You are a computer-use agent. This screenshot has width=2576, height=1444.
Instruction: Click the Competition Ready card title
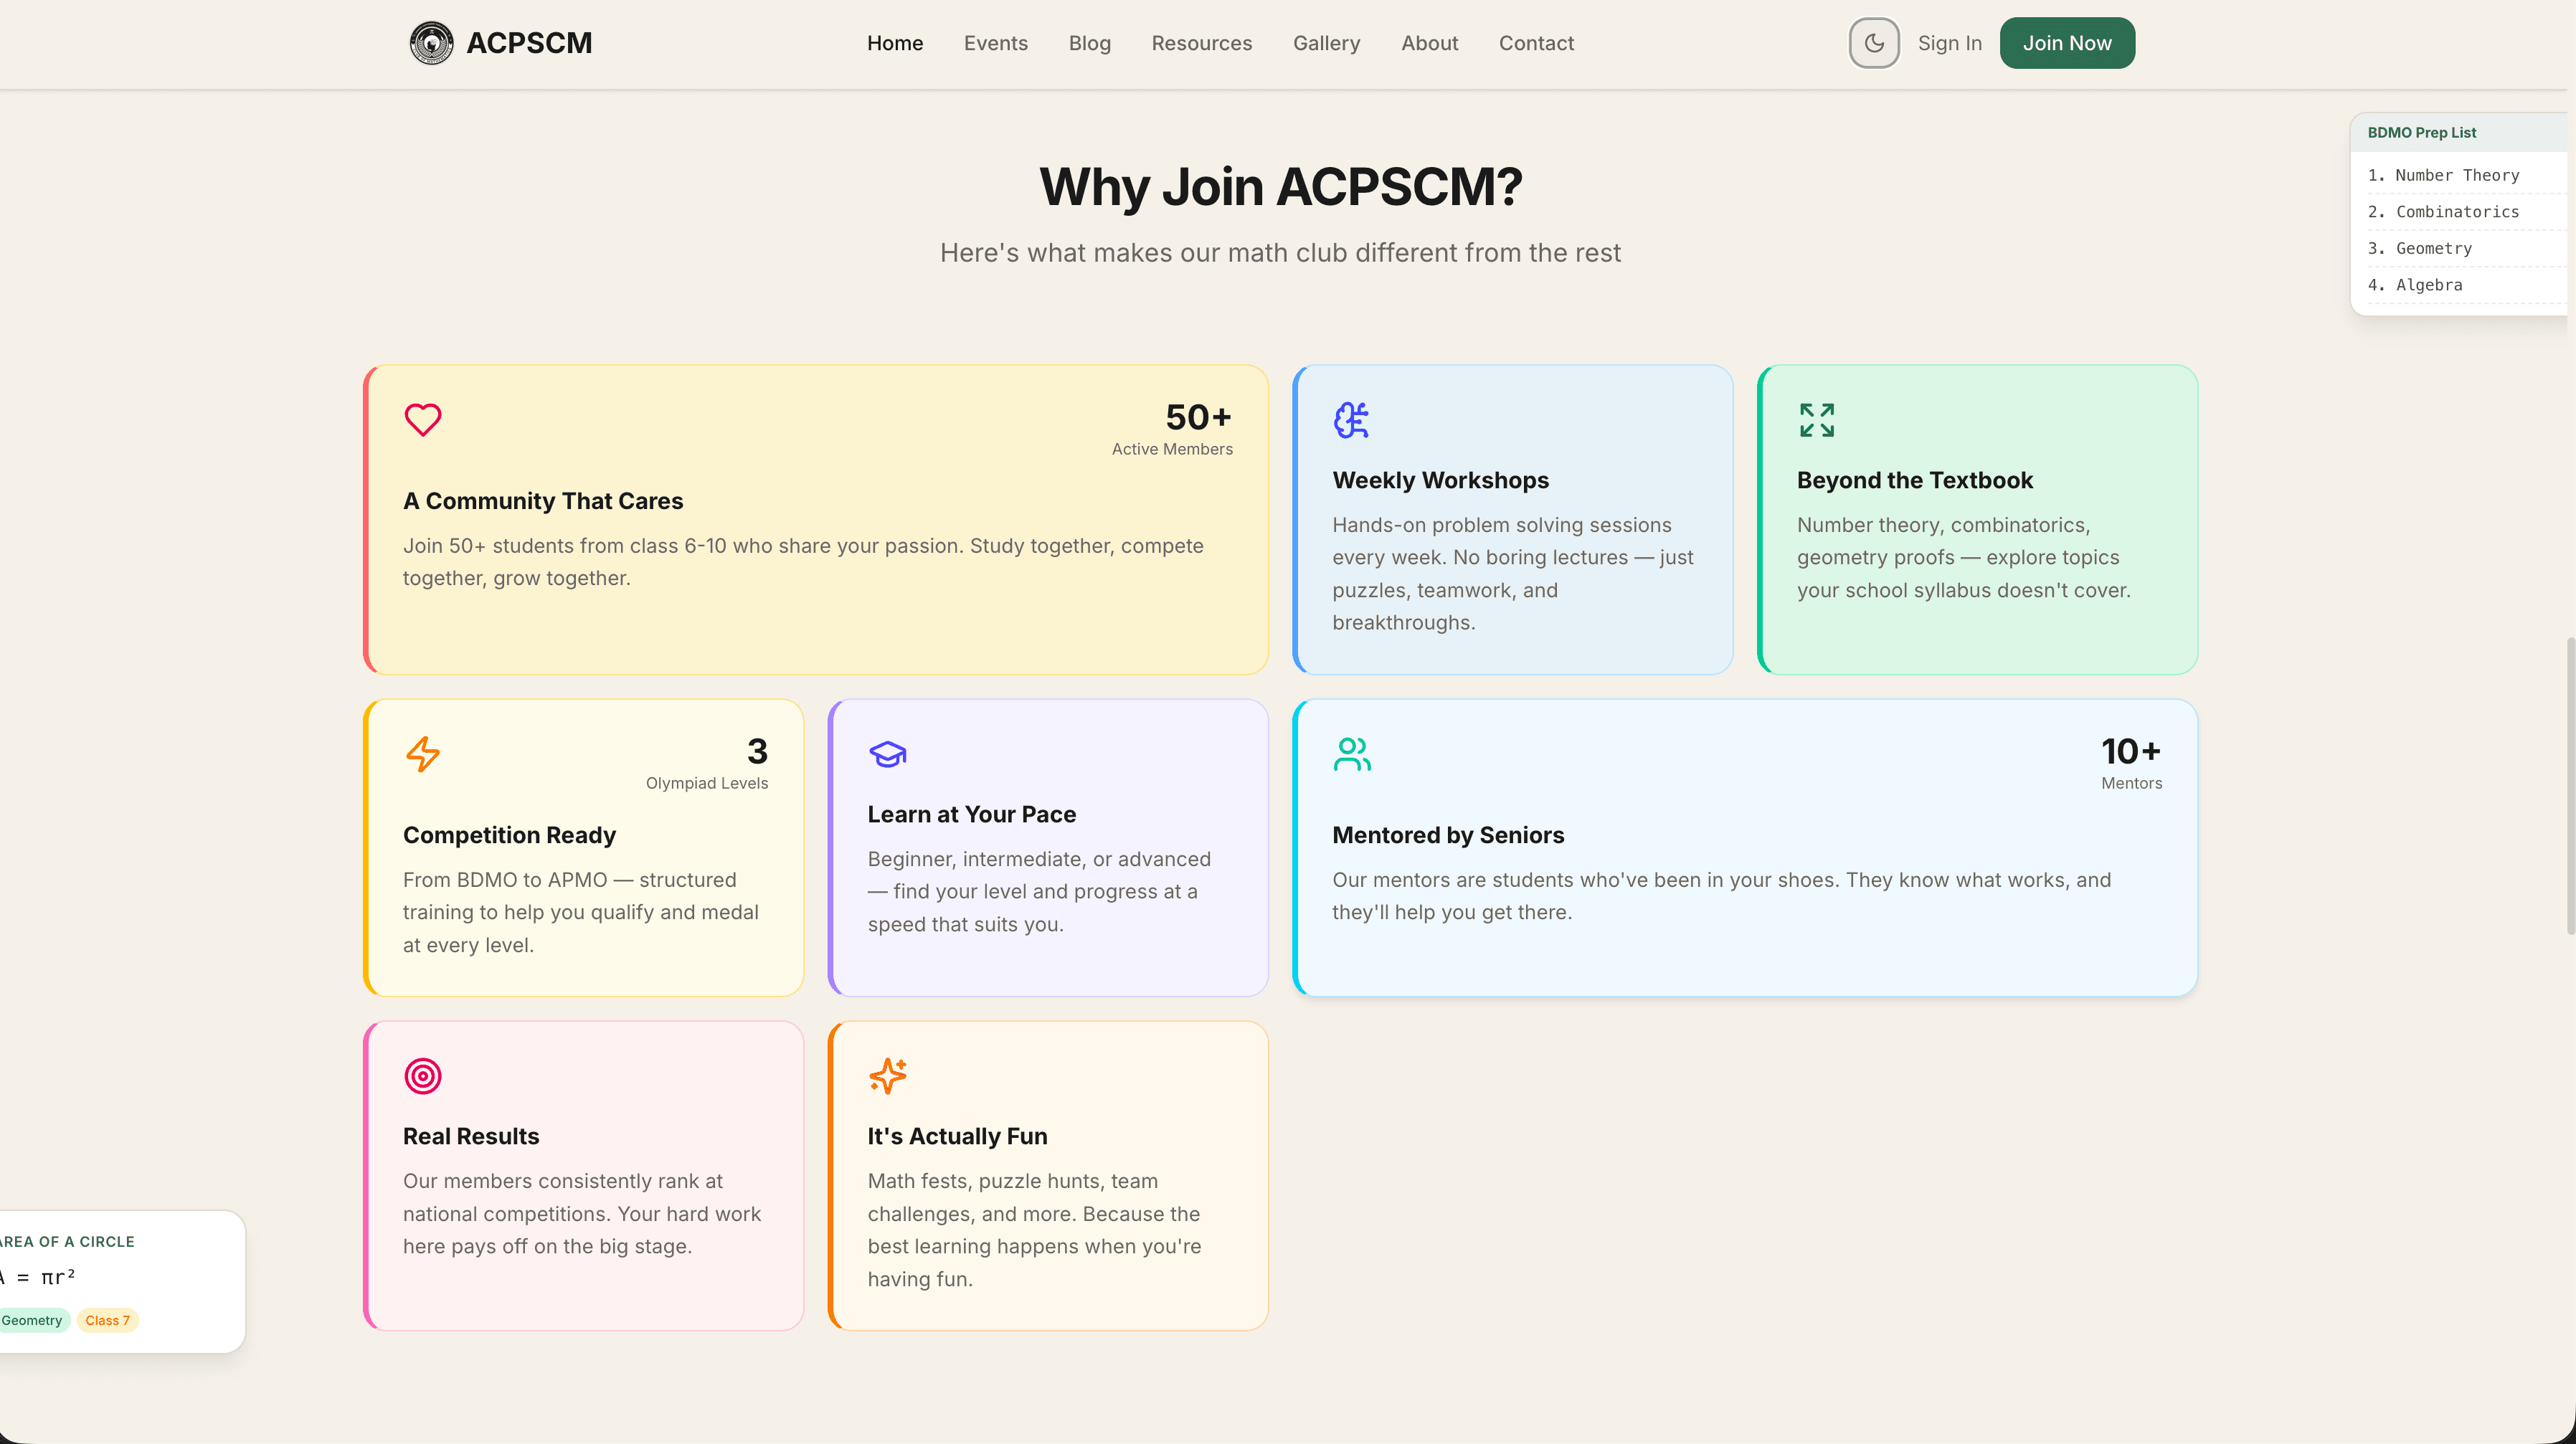pyautogui.click(x=509, y=835)
